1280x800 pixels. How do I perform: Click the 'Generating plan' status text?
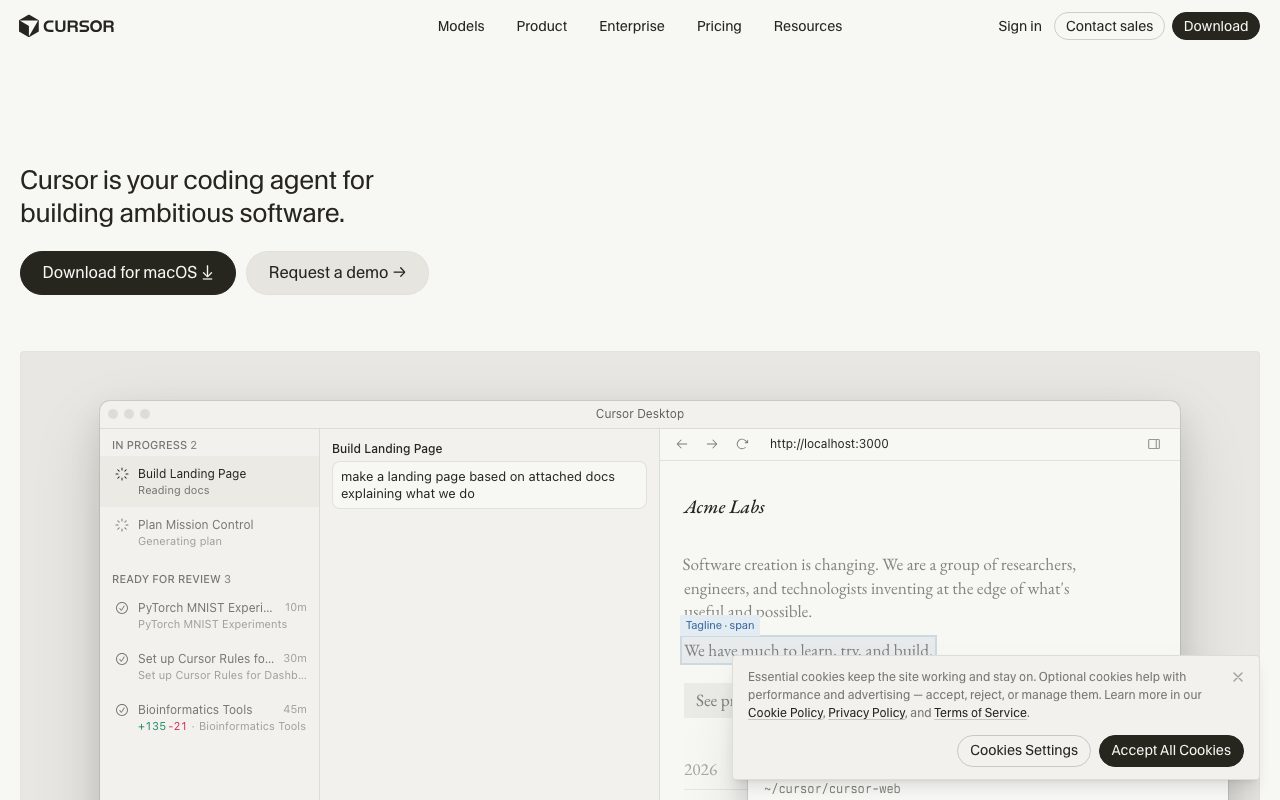(x=180, y=541)
